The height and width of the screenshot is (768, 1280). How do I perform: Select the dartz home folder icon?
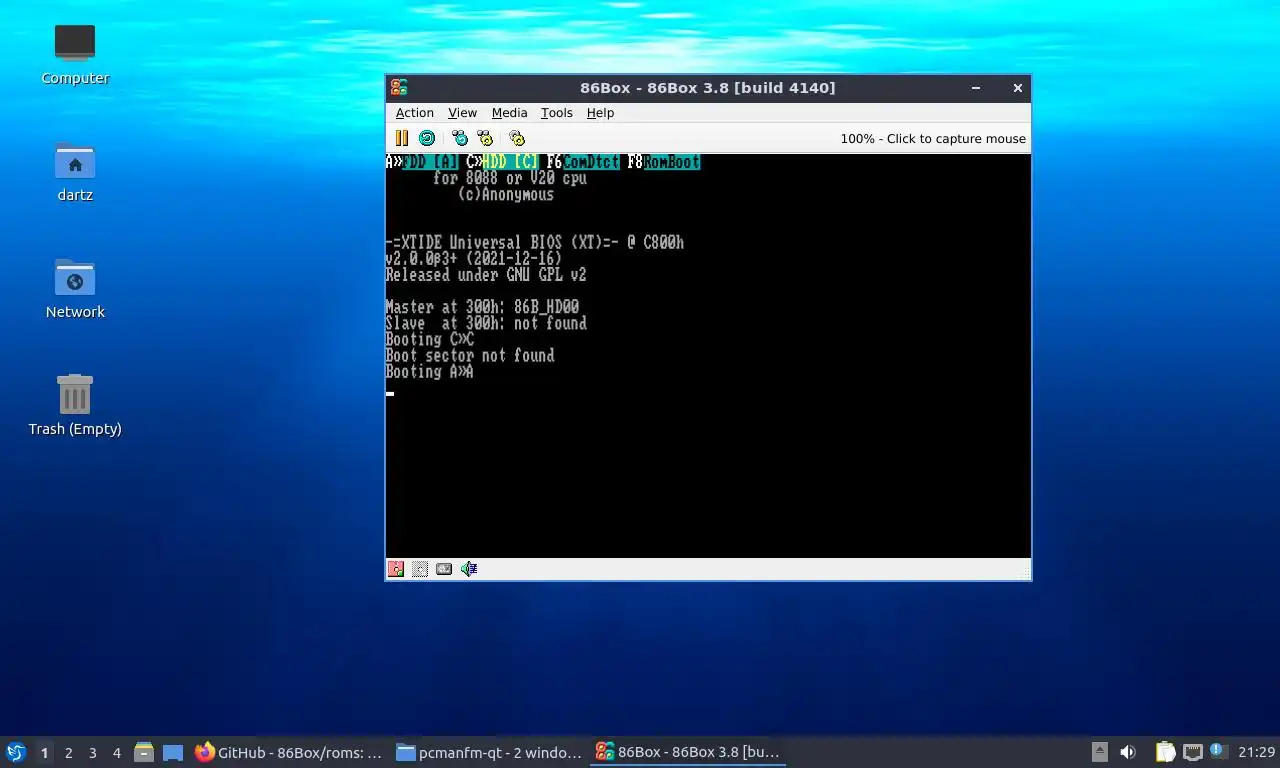pyautogui.click(x=75, y=171)
